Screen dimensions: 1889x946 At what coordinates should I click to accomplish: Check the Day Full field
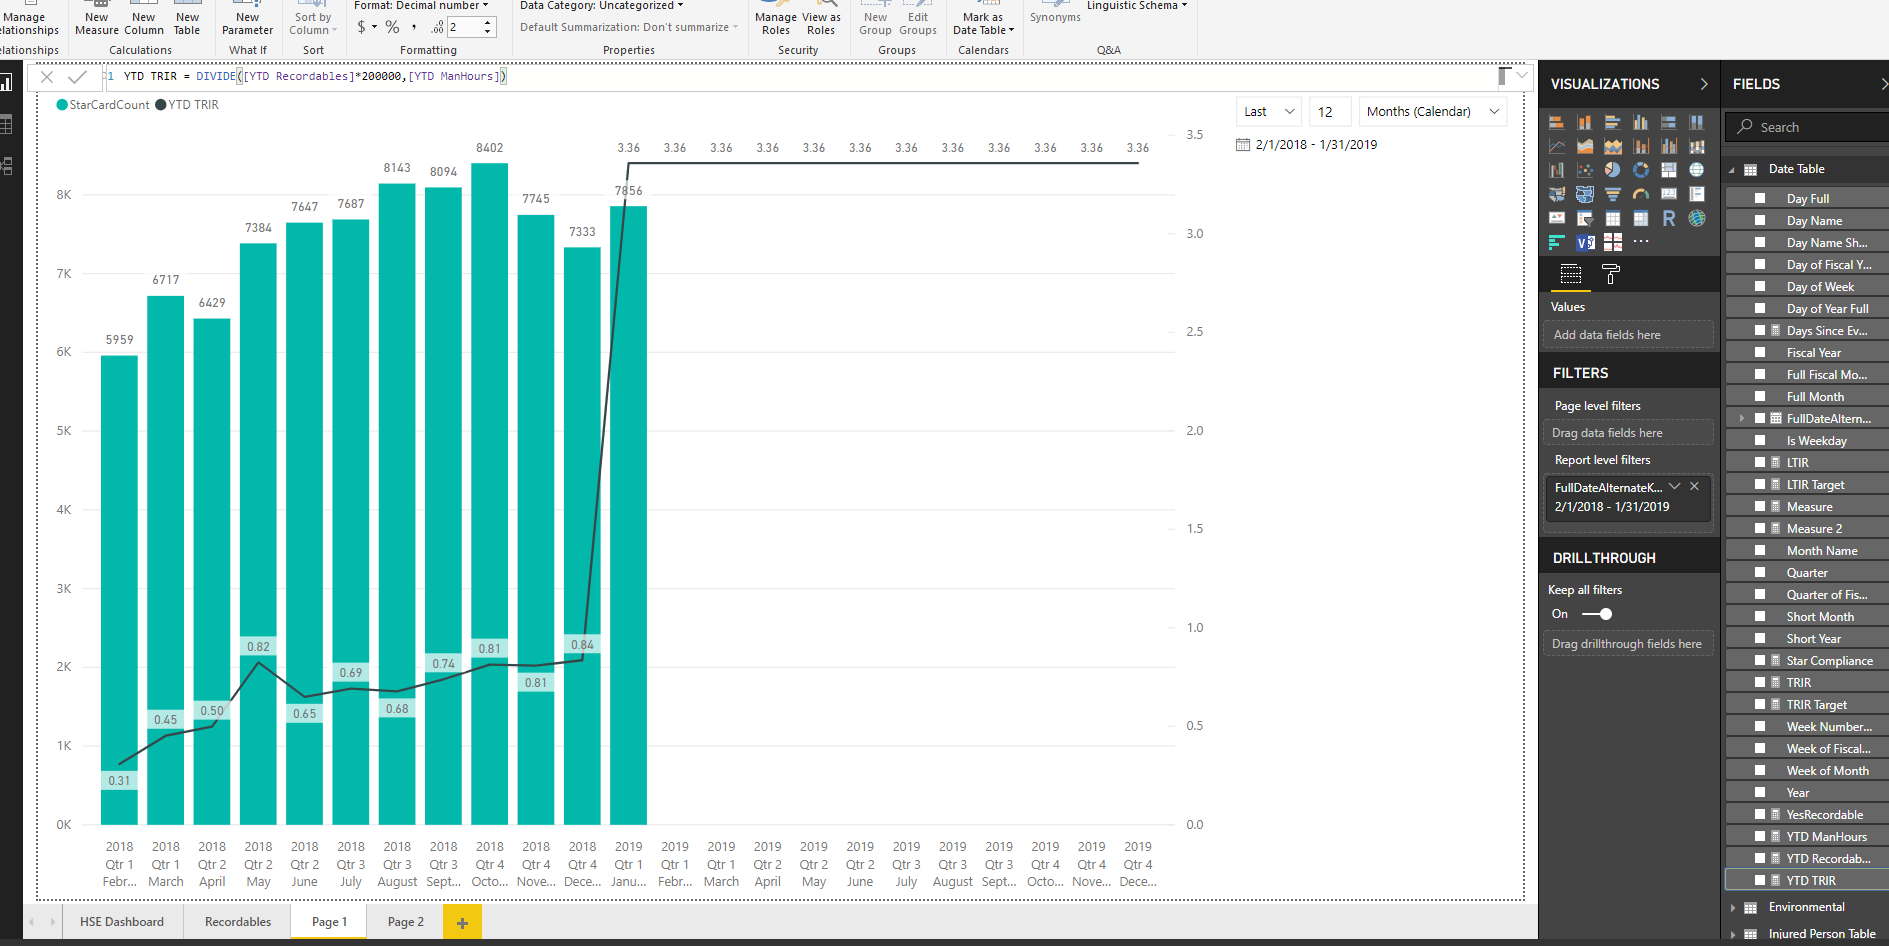1760,198
